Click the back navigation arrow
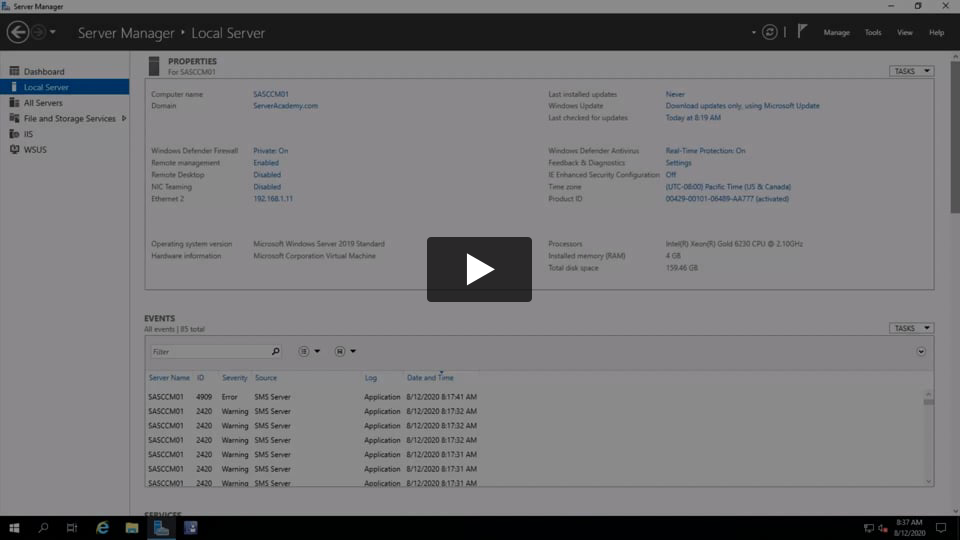 (x=17, y=32)
